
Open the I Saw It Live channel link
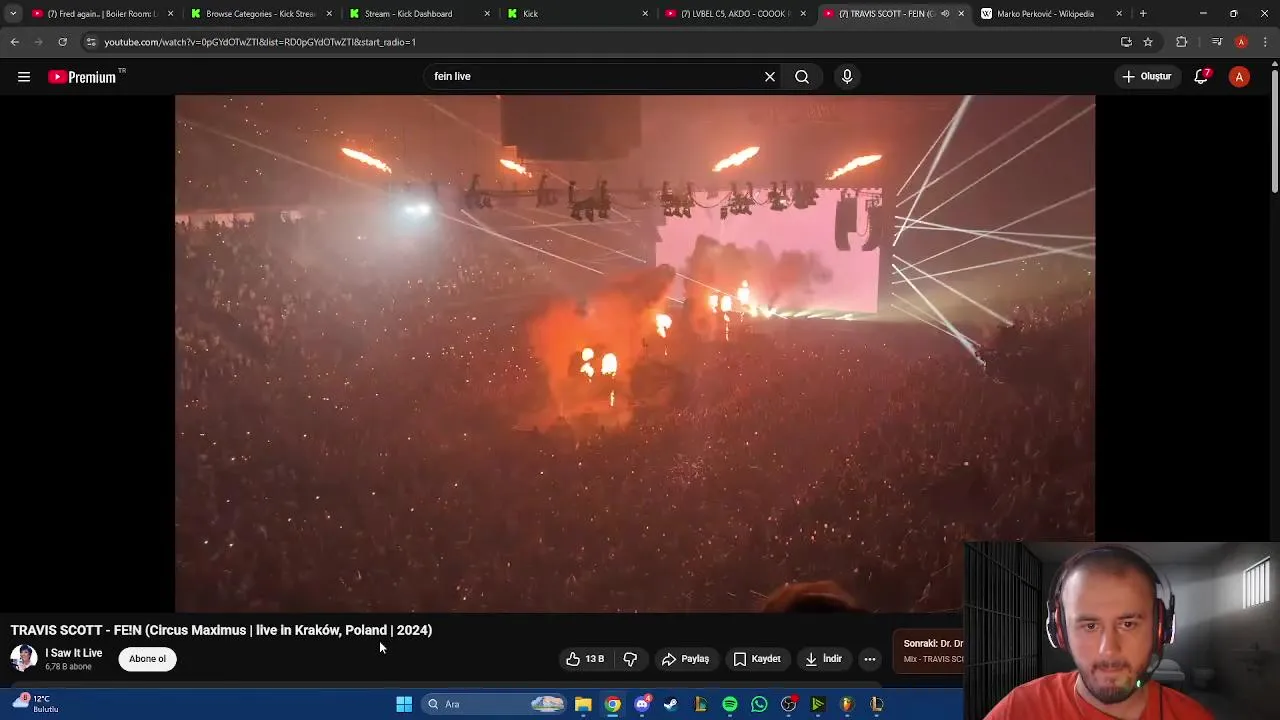pyautogui.click(x=73, y=653)
